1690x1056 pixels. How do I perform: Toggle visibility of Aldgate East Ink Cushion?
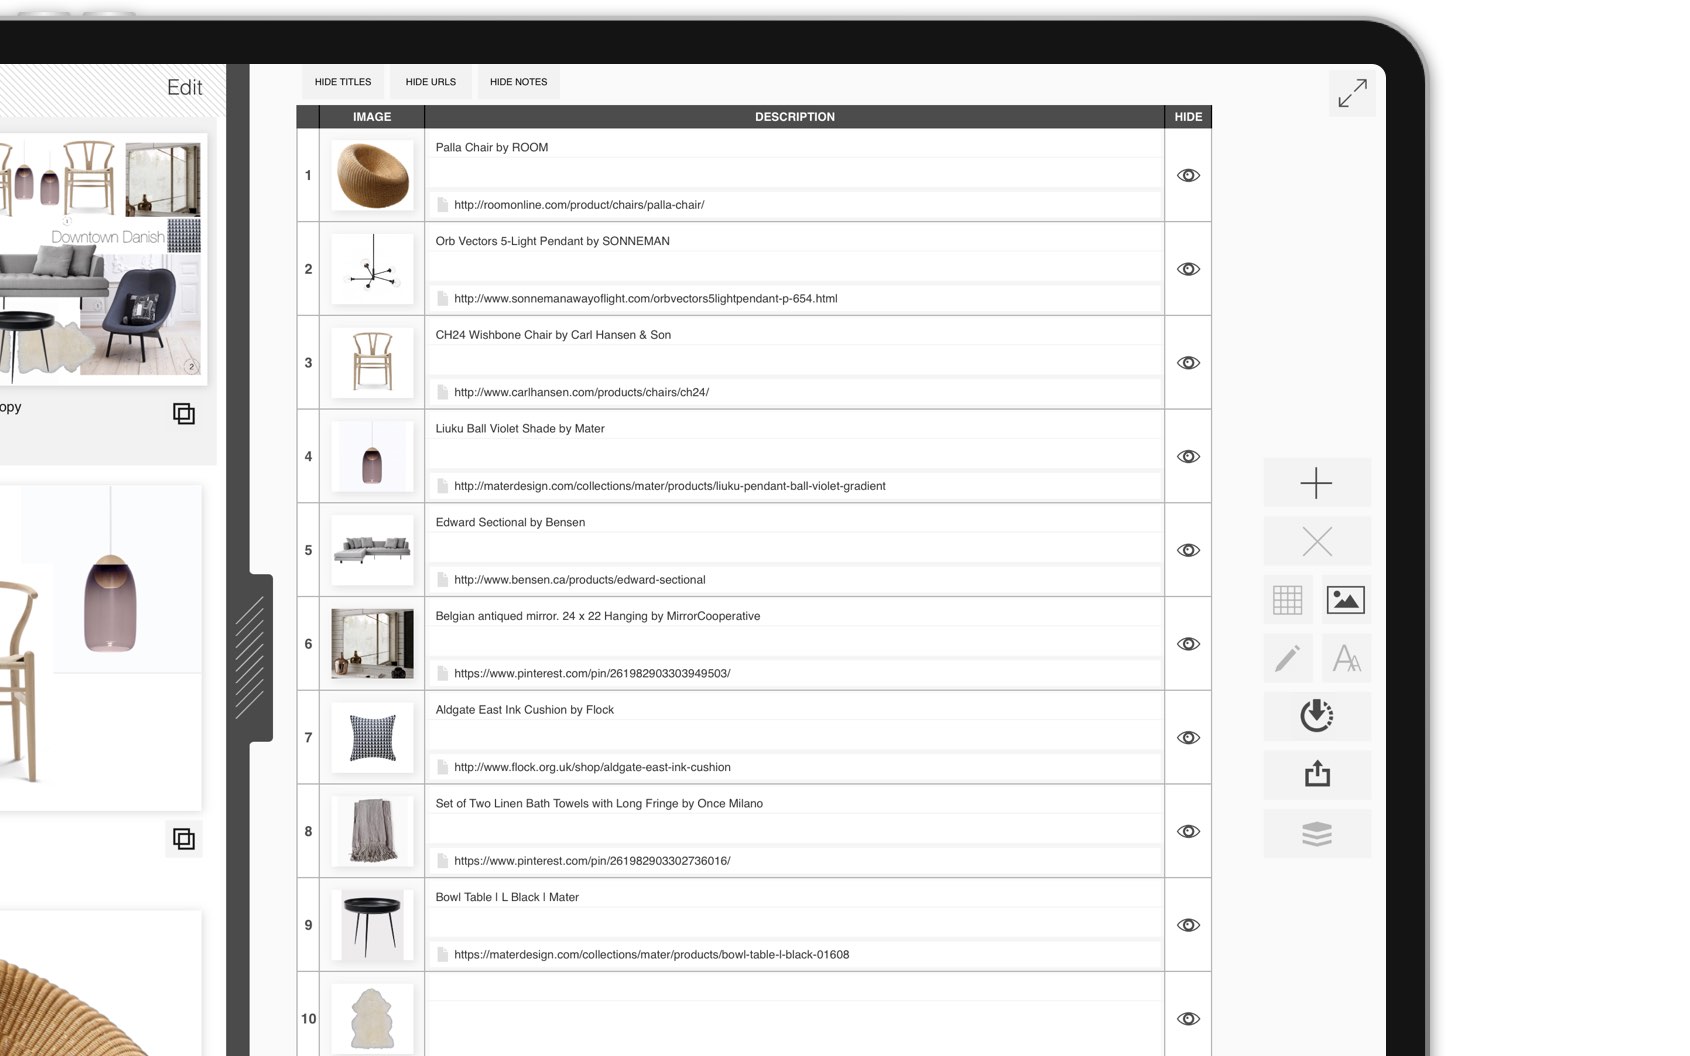pos(1188,737)
